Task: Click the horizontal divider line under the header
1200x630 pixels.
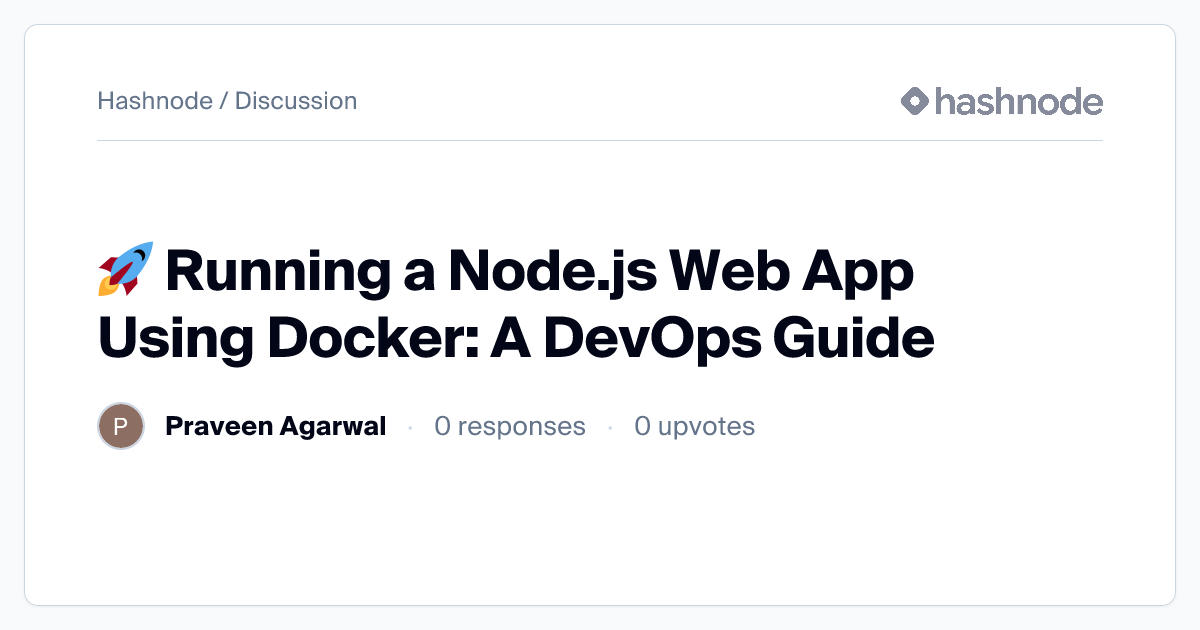Action: (600, 141)
